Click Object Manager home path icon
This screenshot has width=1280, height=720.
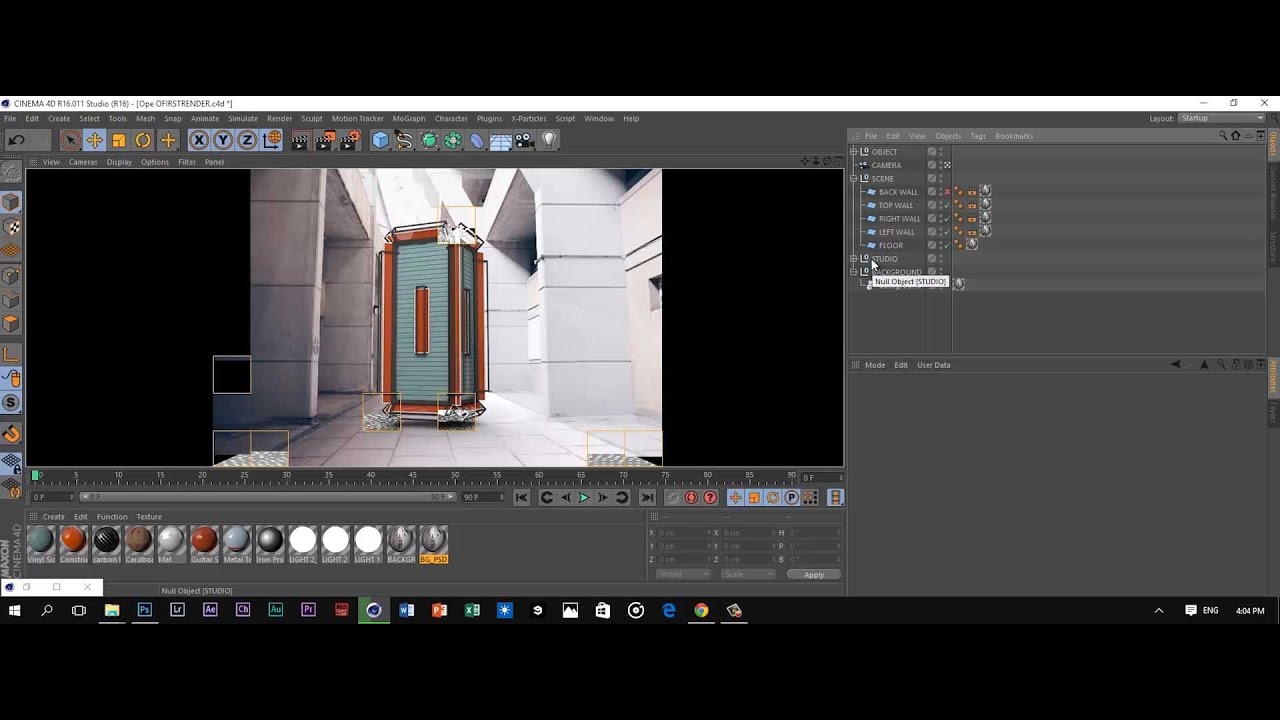(x=1235, y=136)
